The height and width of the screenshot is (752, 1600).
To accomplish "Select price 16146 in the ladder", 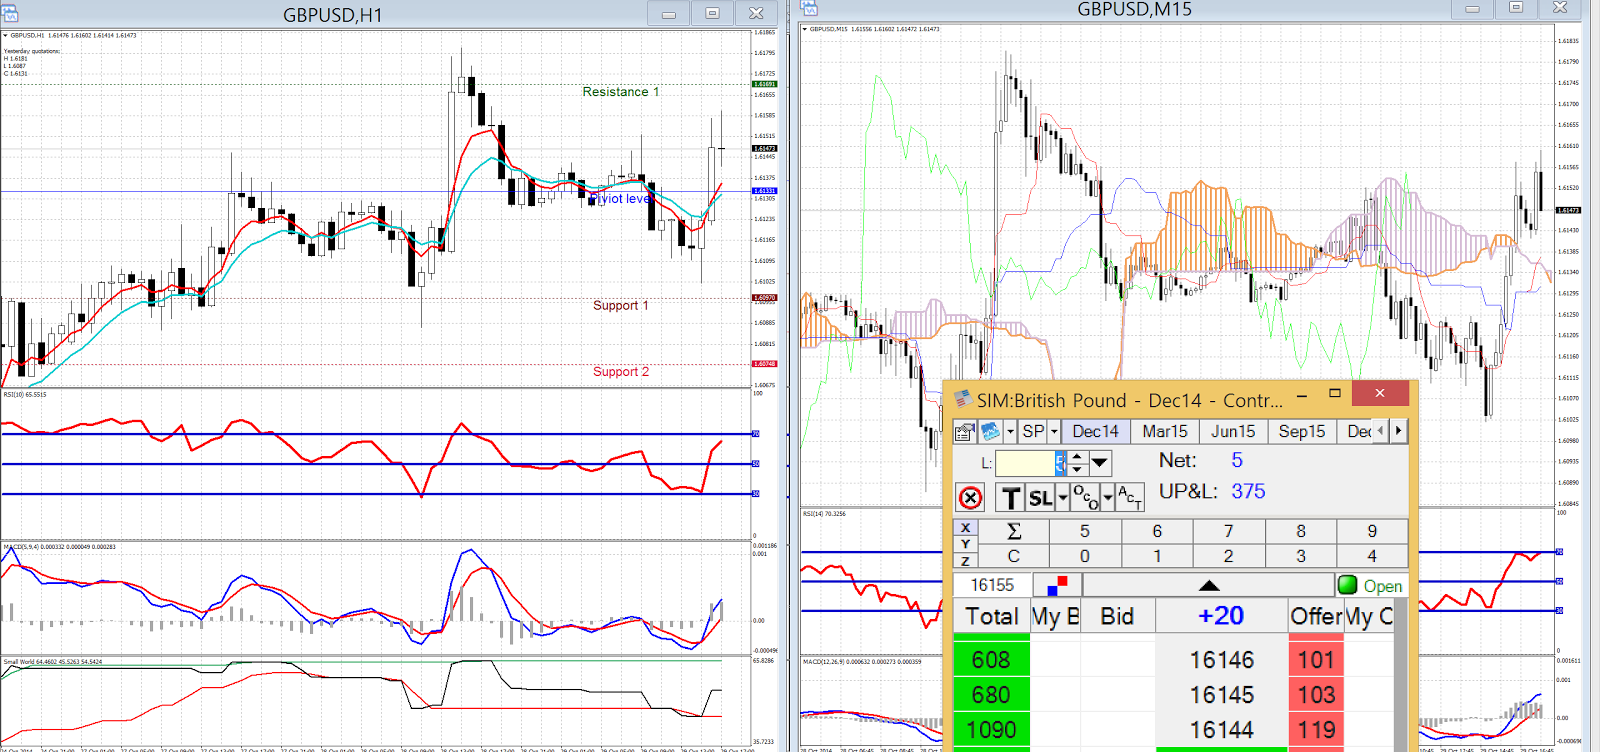I will pyautogui.click(x=1221, y=660).
